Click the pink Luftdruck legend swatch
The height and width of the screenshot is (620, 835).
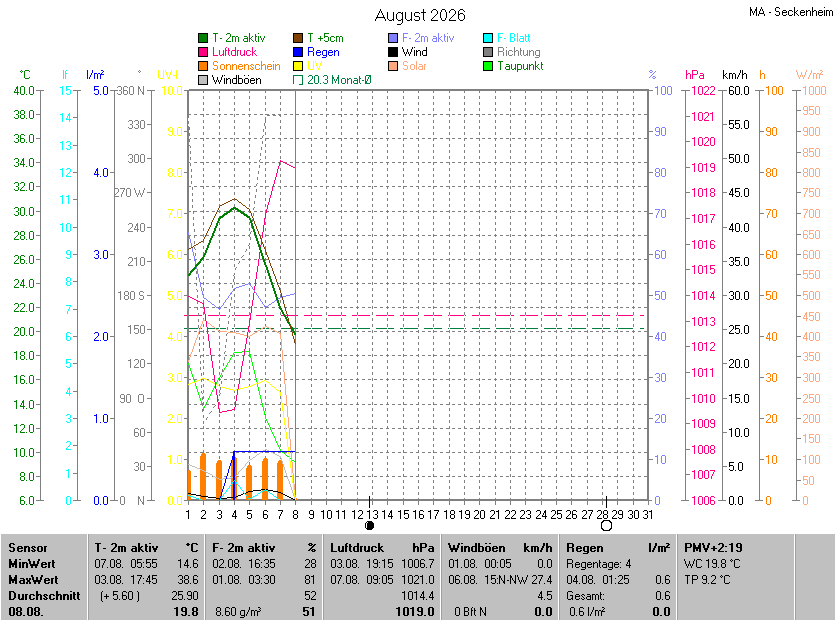click(x=203, y=52)
